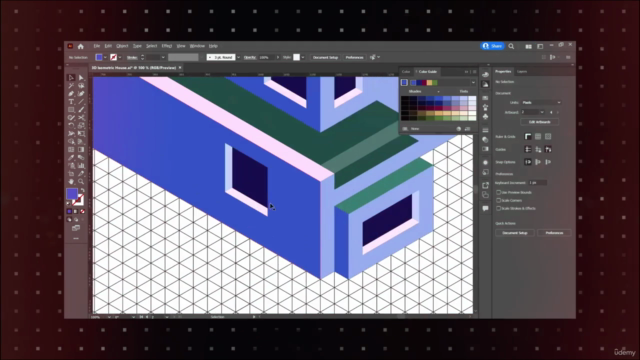Click base color swatch in Color Guide
Viewport: 640px width, 360px height.
tap(404, 82)
